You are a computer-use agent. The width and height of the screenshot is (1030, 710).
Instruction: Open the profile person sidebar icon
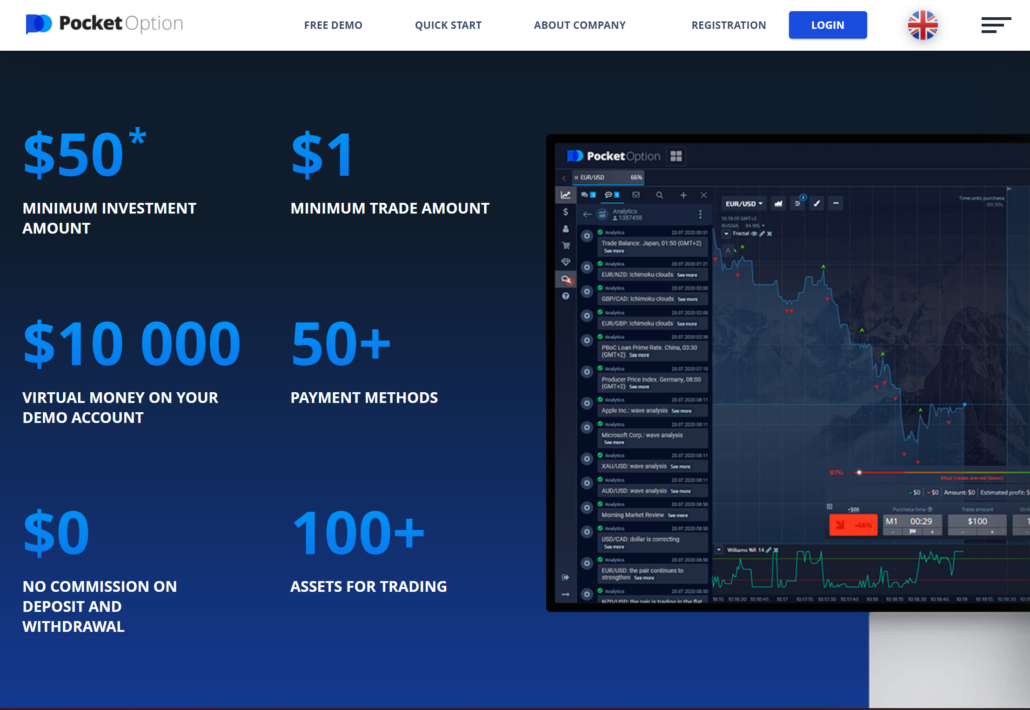tap(566, 229)
